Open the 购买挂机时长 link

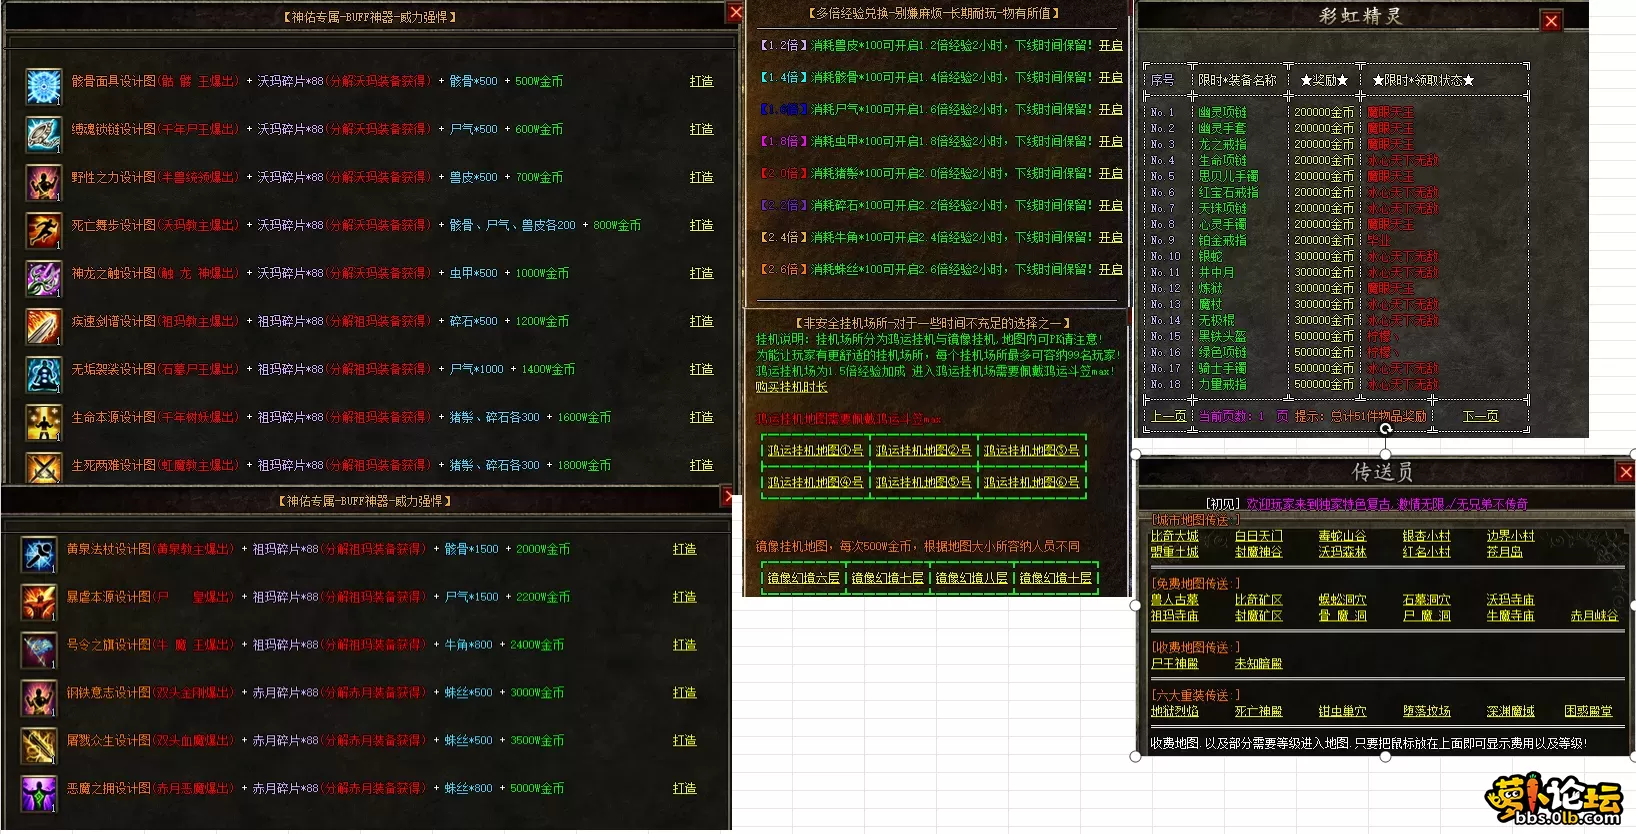tap(791, 387)
